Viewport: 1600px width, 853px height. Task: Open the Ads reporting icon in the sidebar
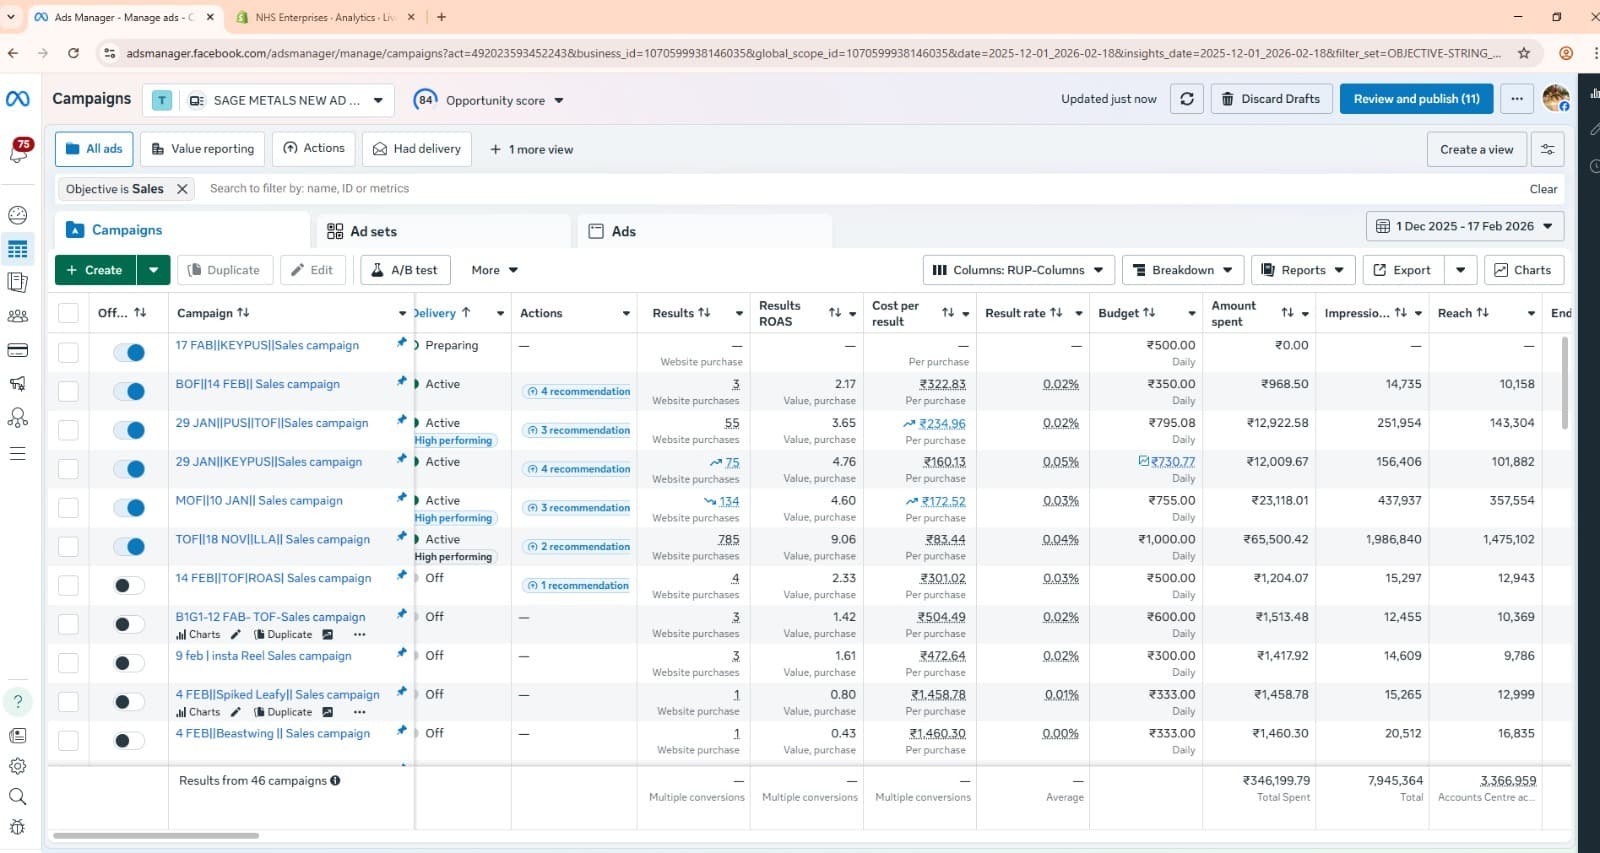click(18, 282)
